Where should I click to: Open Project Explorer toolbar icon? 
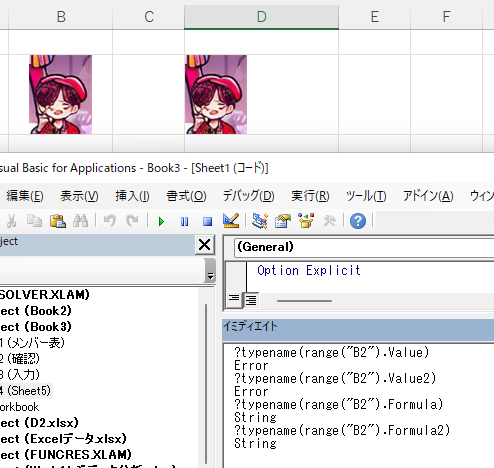[260, 221]
